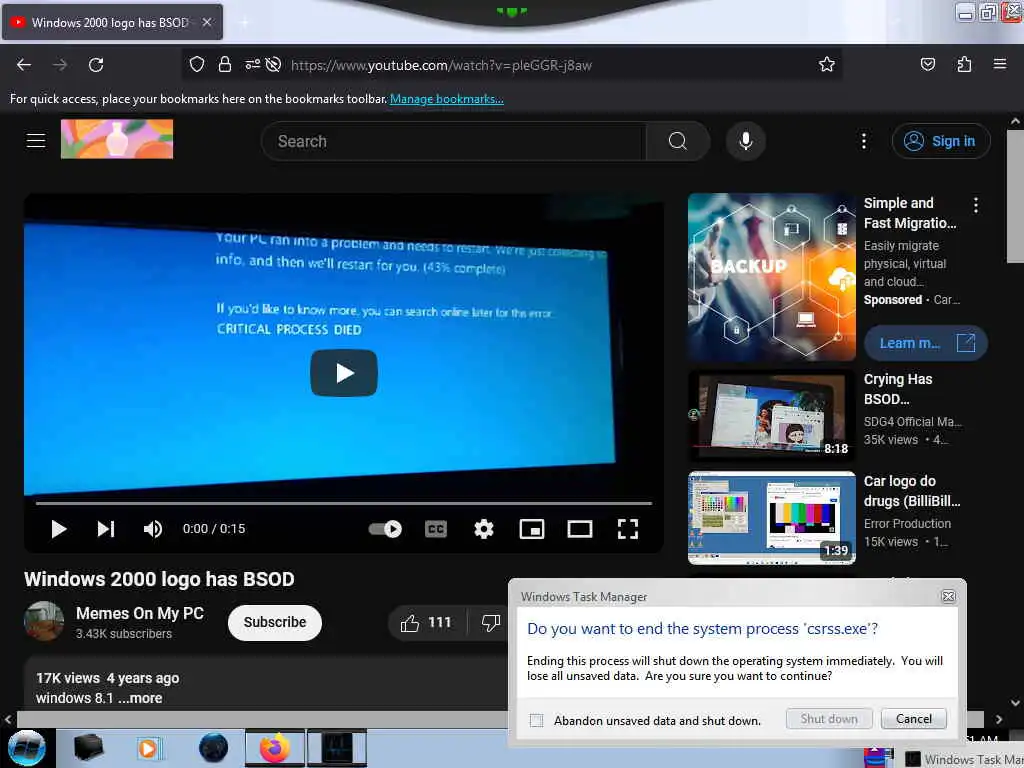
Task: Open the tracking protection shield icon
Action: click(197, 65)
